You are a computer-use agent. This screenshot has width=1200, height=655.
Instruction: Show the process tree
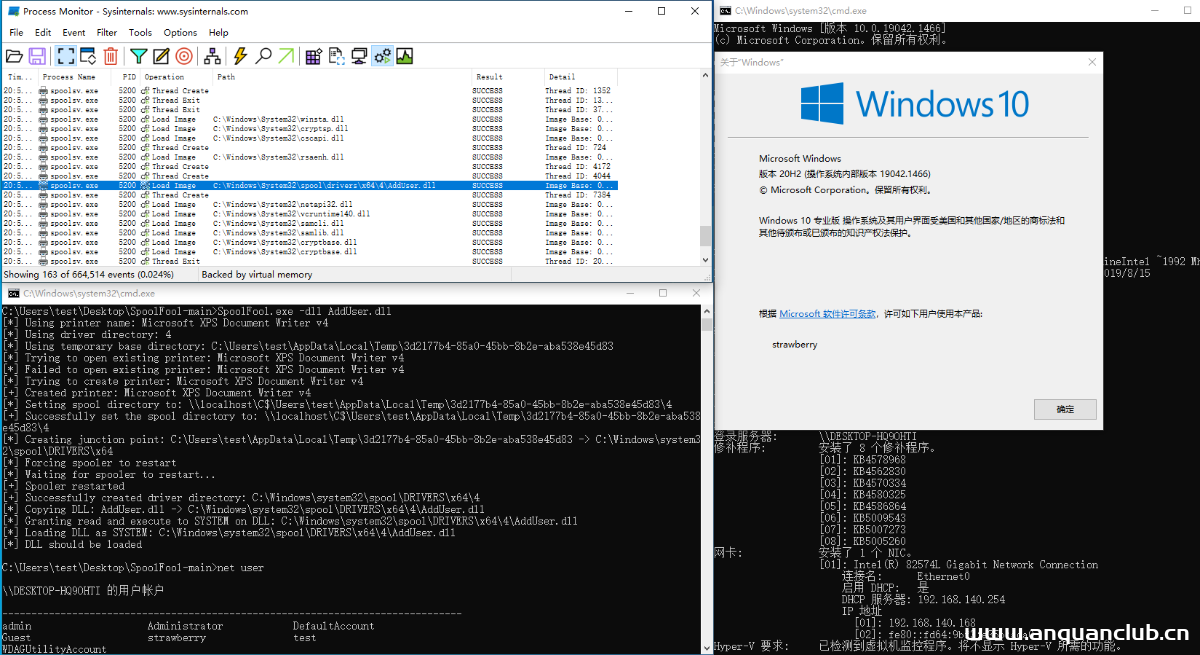point(212,57)
